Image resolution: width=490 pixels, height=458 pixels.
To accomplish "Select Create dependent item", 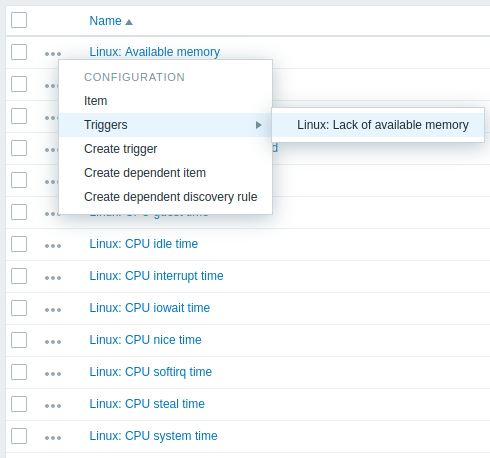I will [166, 173].
